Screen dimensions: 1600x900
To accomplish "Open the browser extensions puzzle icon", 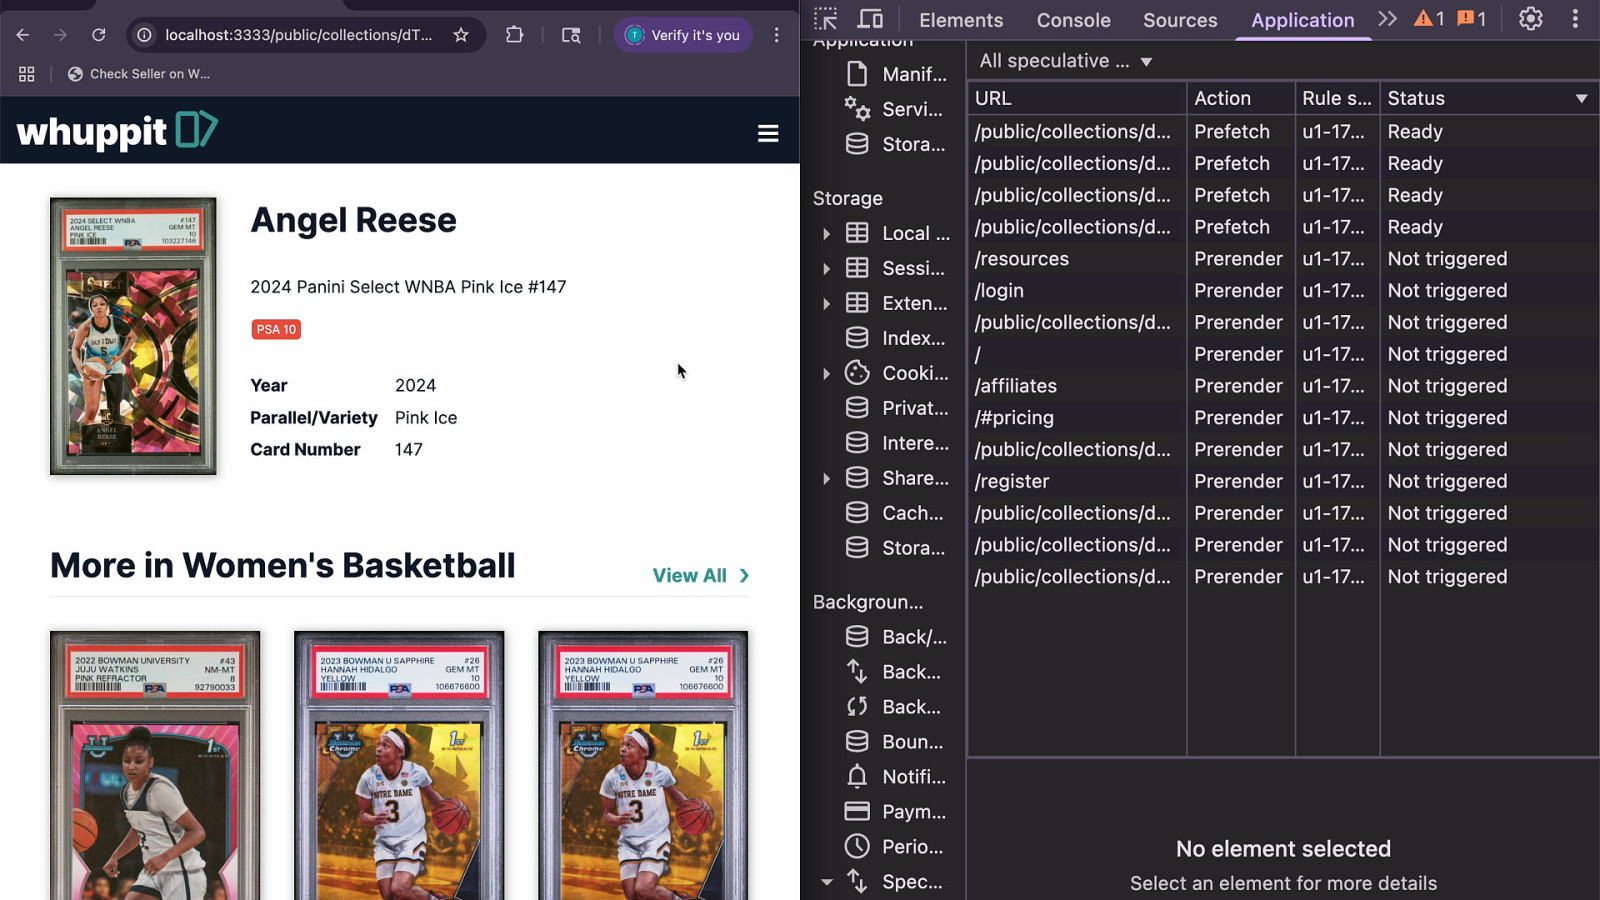I will (x=514, y=35).
